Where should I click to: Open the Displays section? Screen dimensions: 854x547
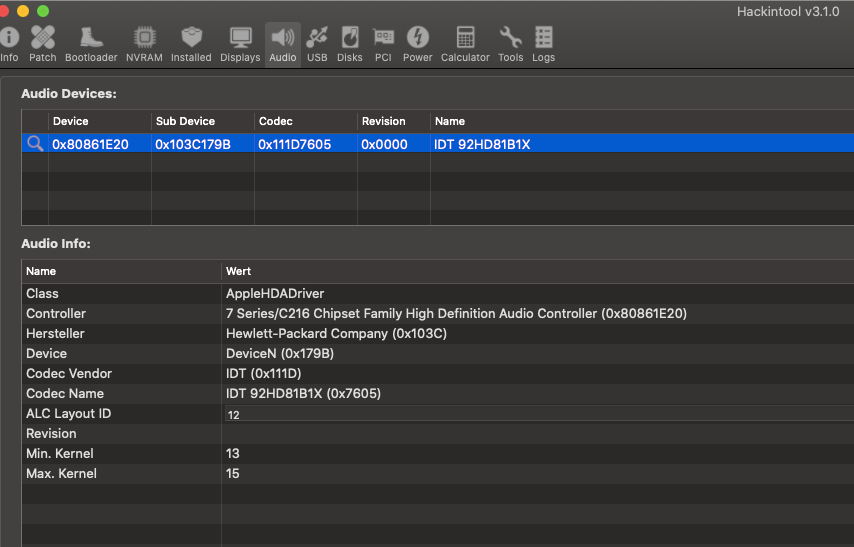[240, 38]
